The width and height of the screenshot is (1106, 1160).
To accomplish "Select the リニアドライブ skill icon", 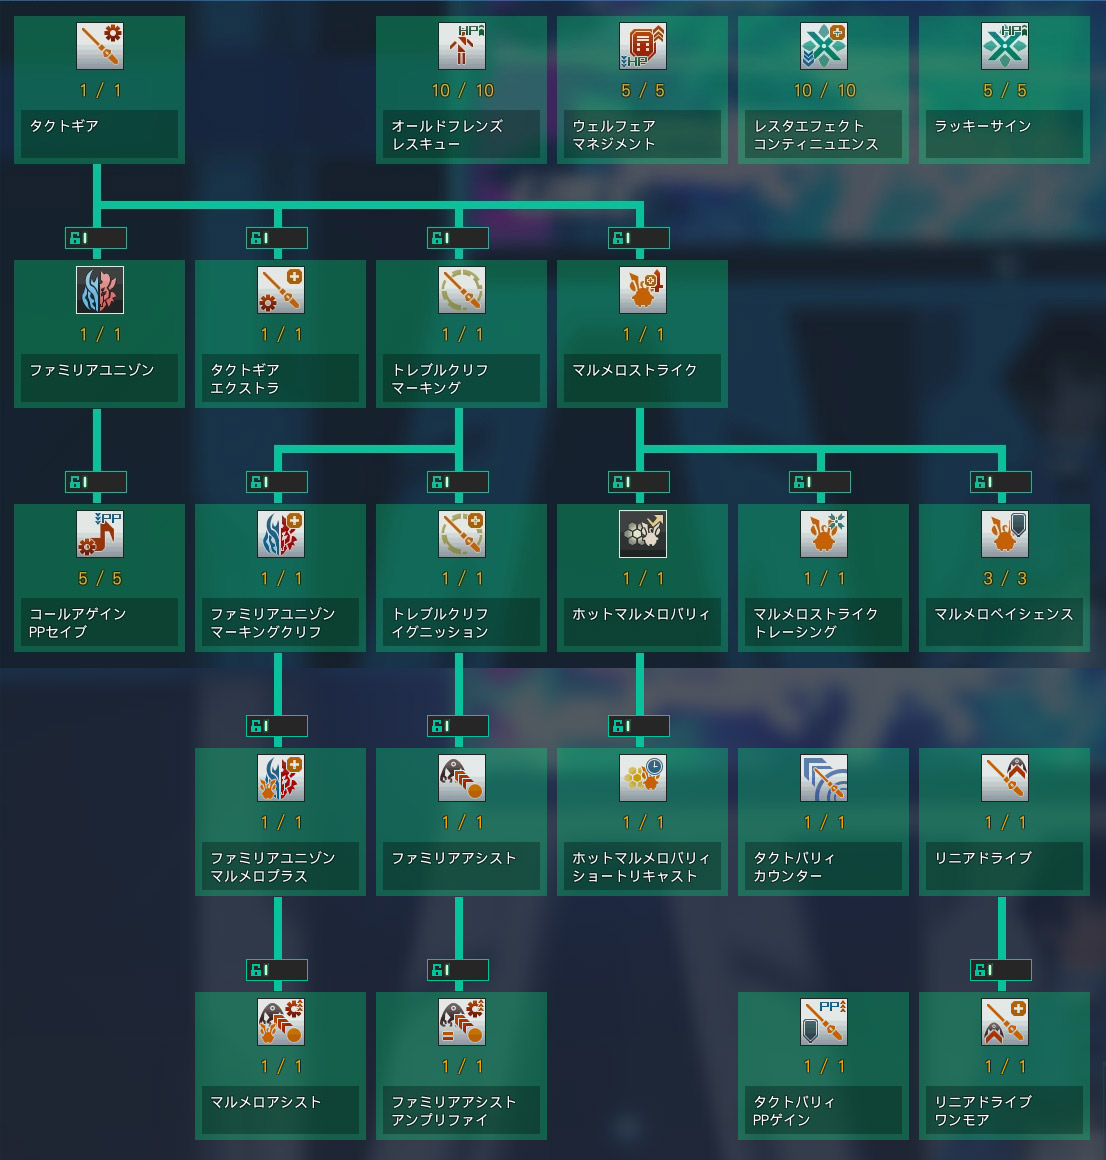I will point(1004,778).
